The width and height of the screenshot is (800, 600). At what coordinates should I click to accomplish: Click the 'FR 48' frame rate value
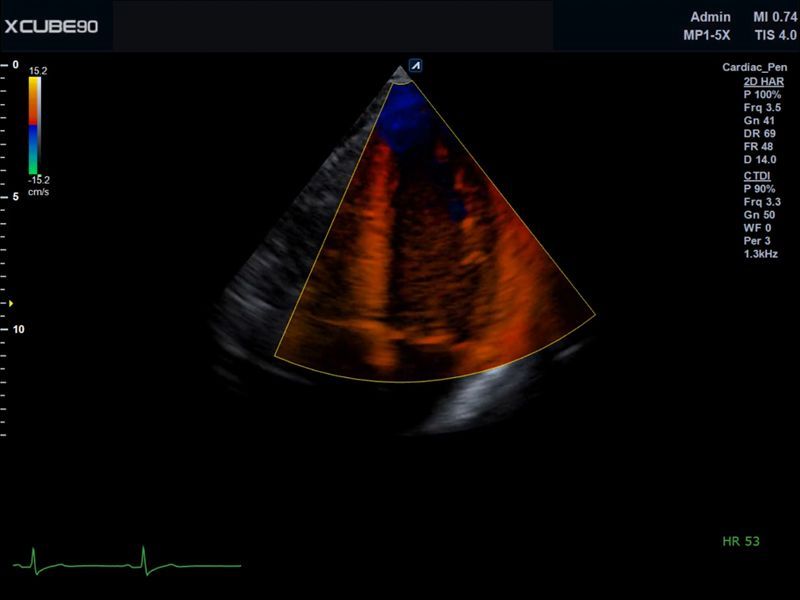759,146
